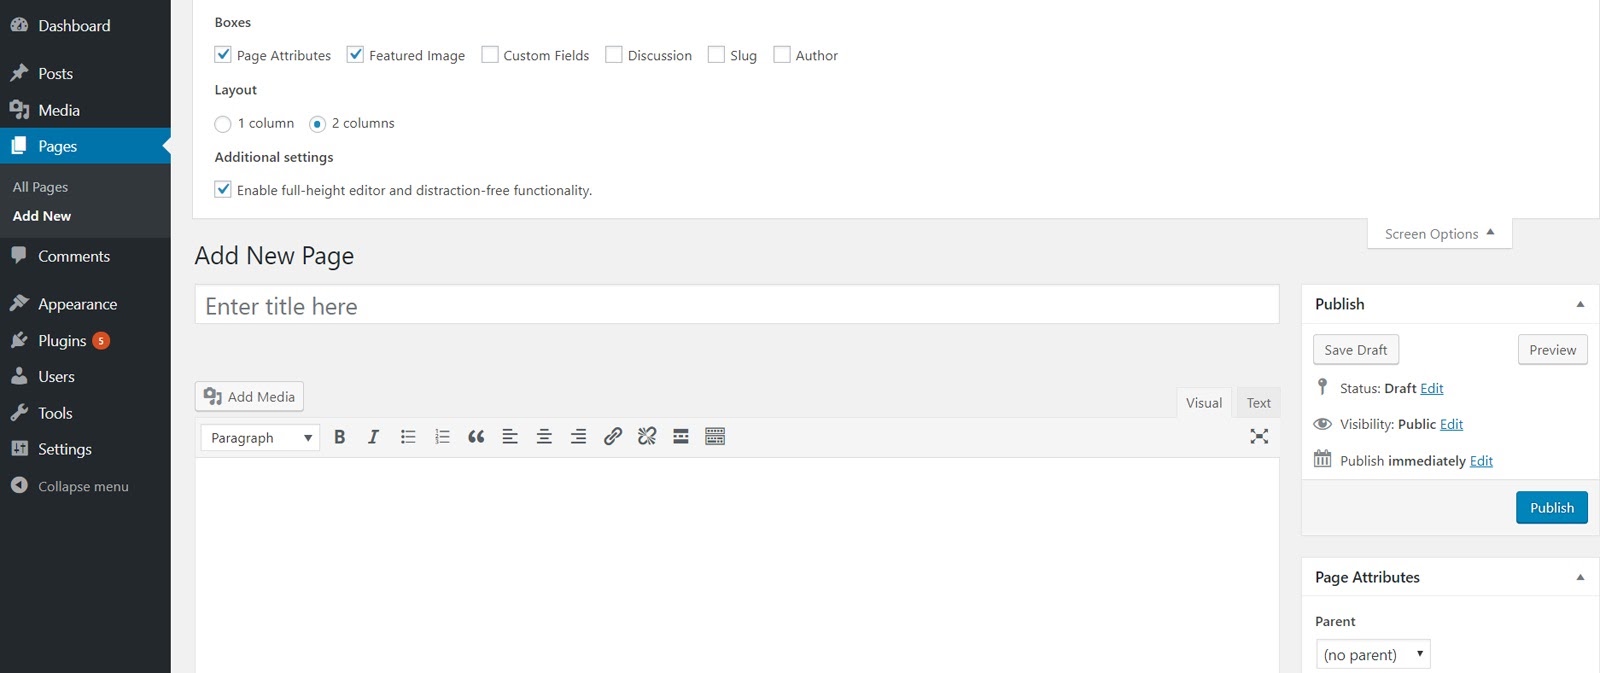Select the 2 columns layout

317,124
